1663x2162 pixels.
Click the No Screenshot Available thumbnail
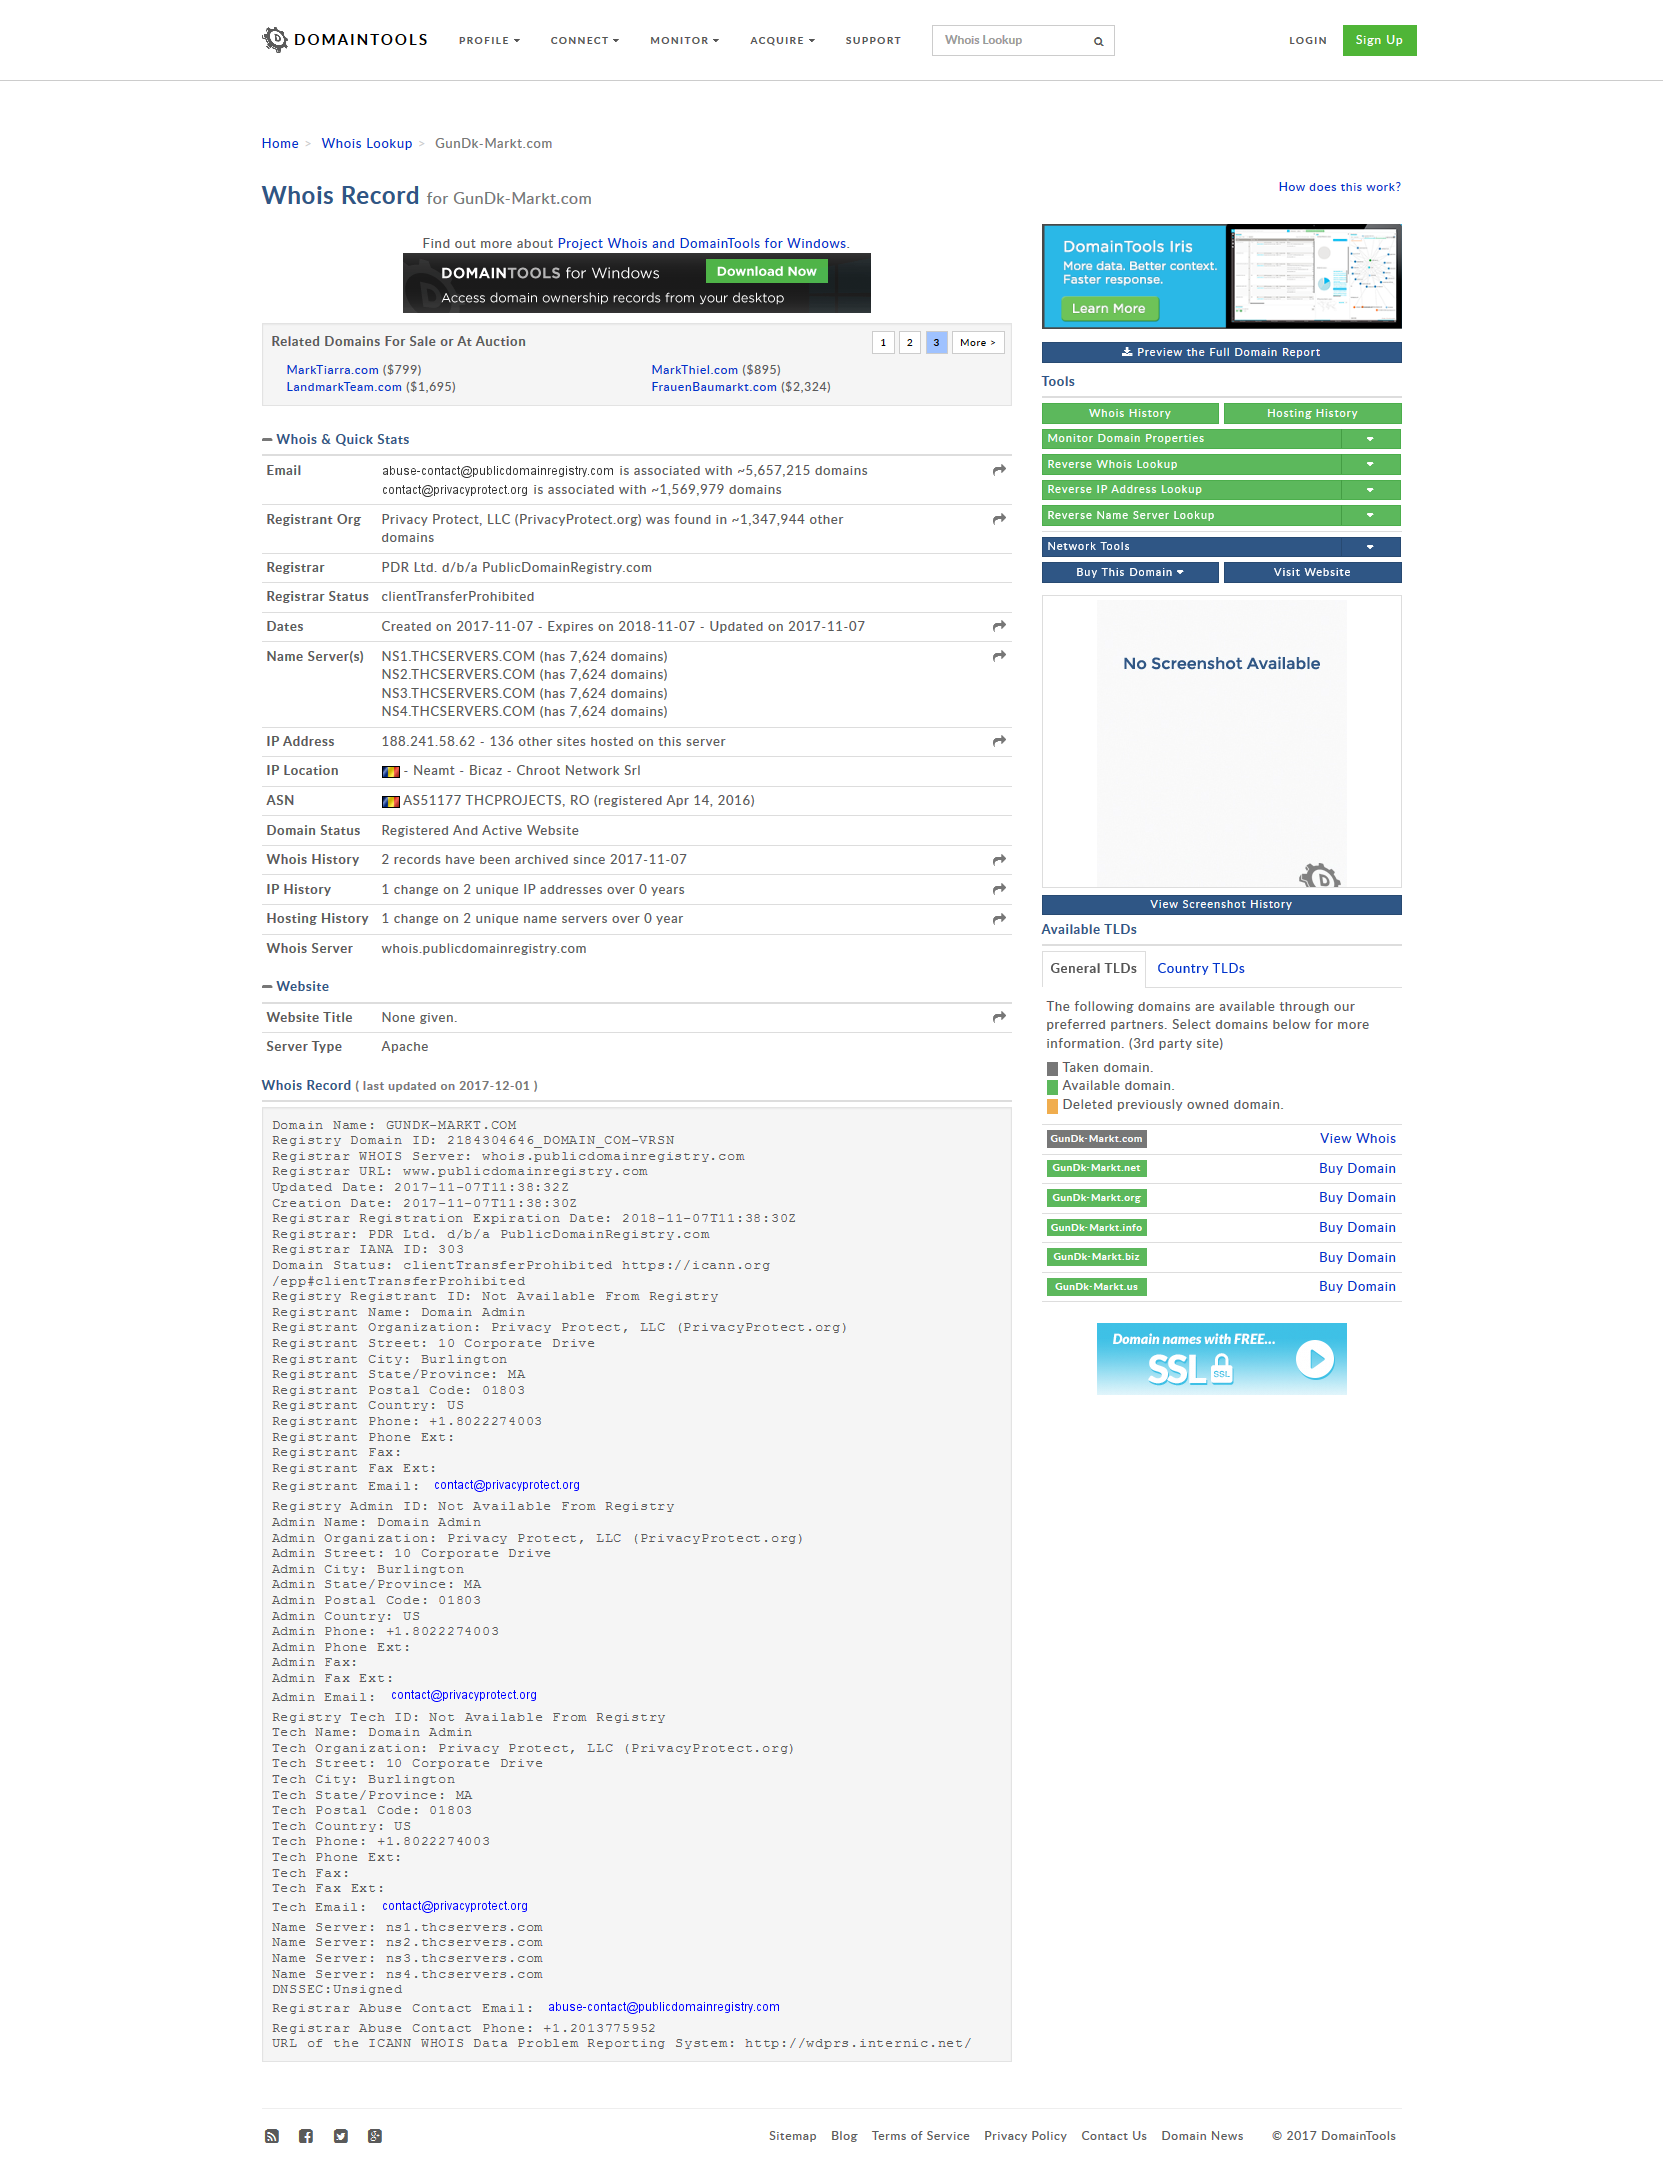click(1221, 742)
